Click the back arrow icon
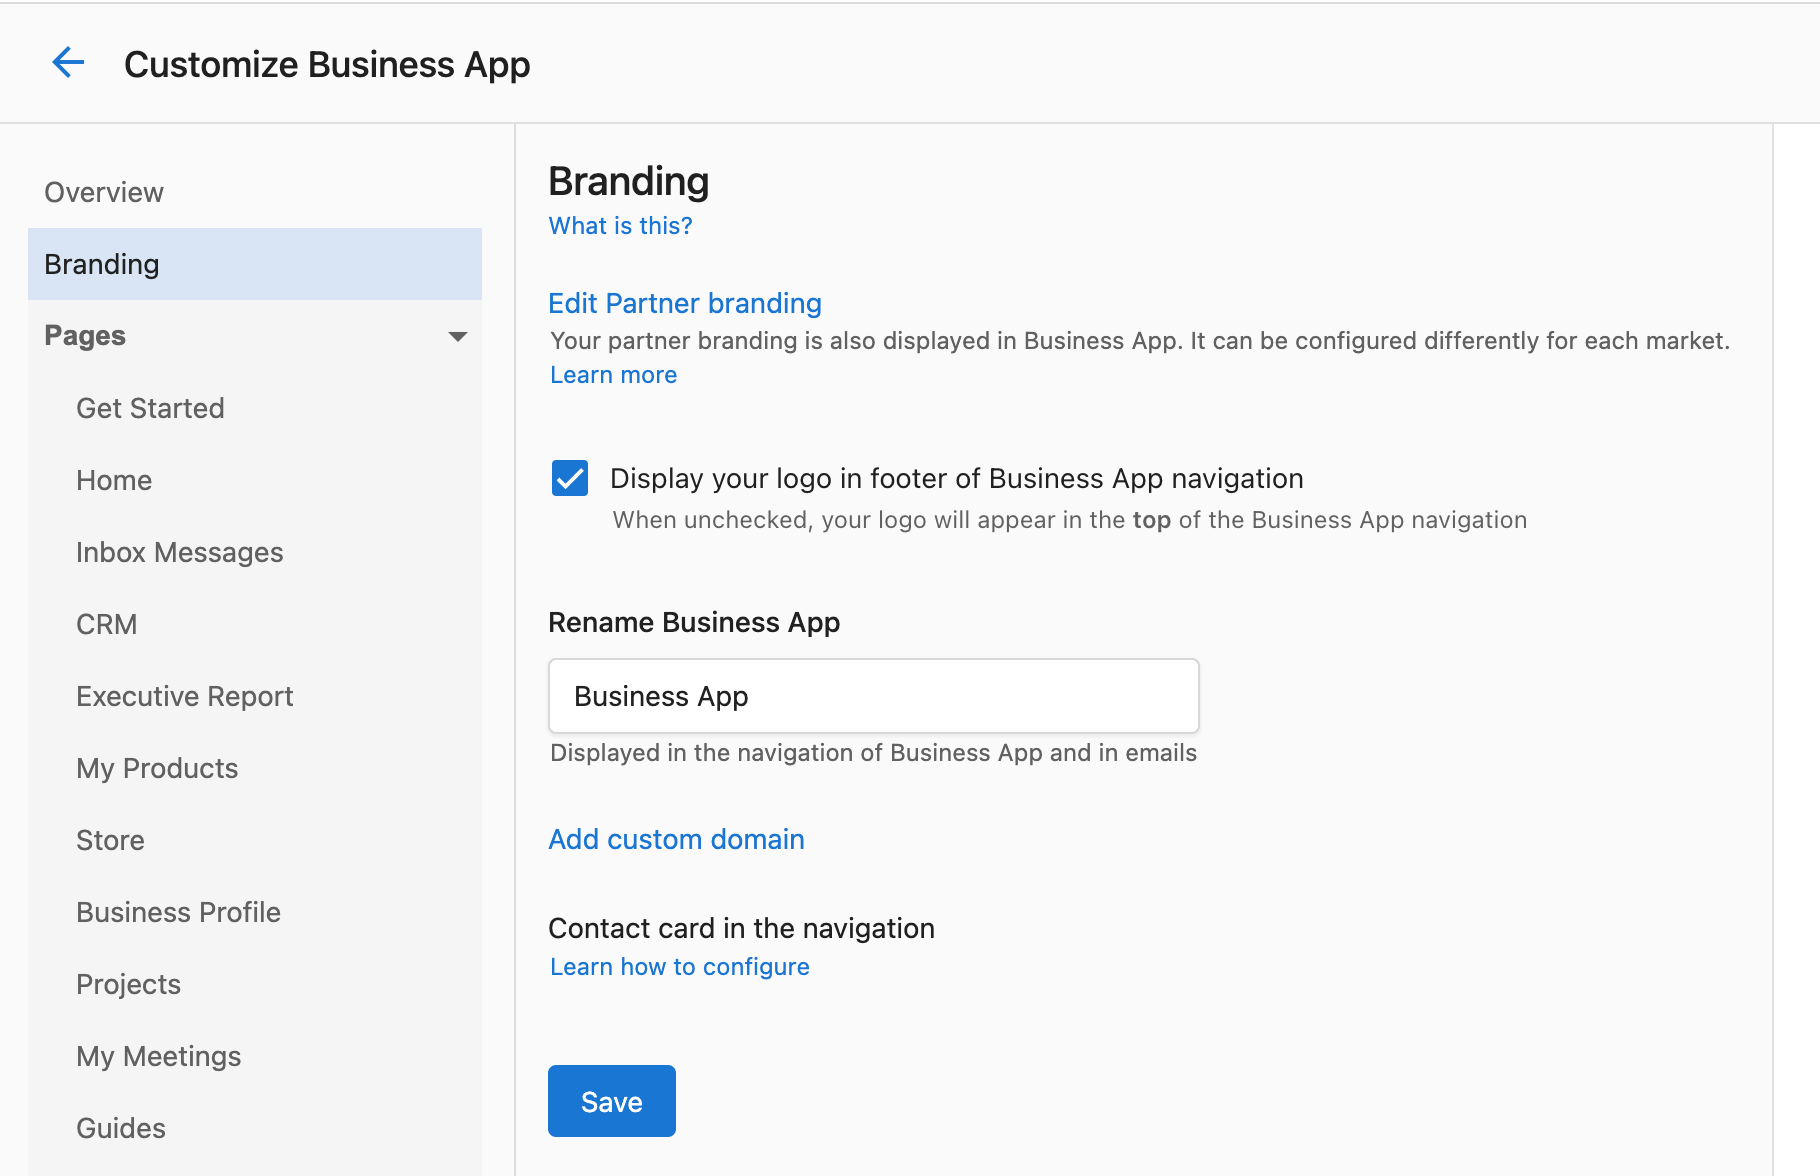 point(68,63)
